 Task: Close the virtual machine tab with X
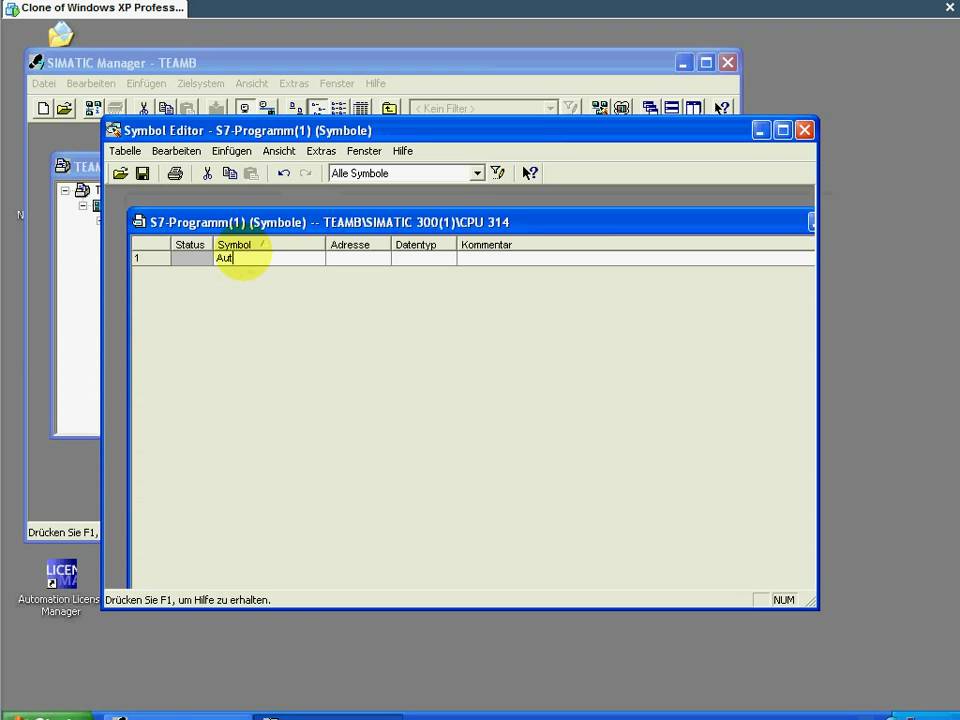(x=950, y=7)
